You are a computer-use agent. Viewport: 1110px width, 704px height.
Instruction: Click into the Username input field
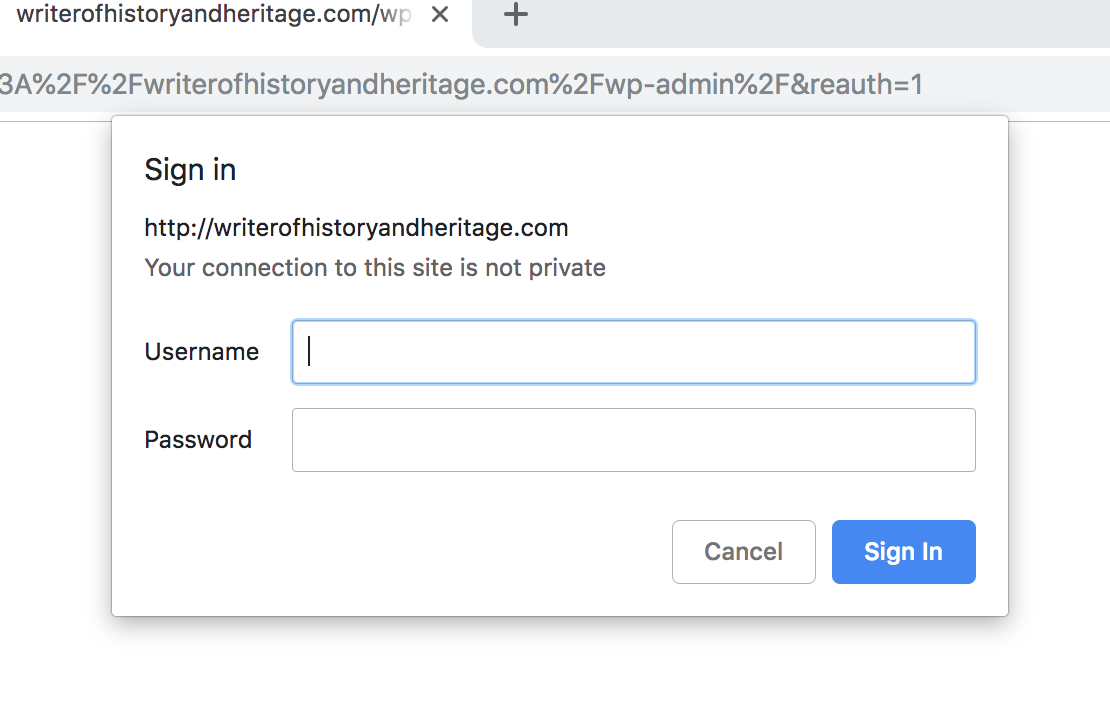coord(634,352)
